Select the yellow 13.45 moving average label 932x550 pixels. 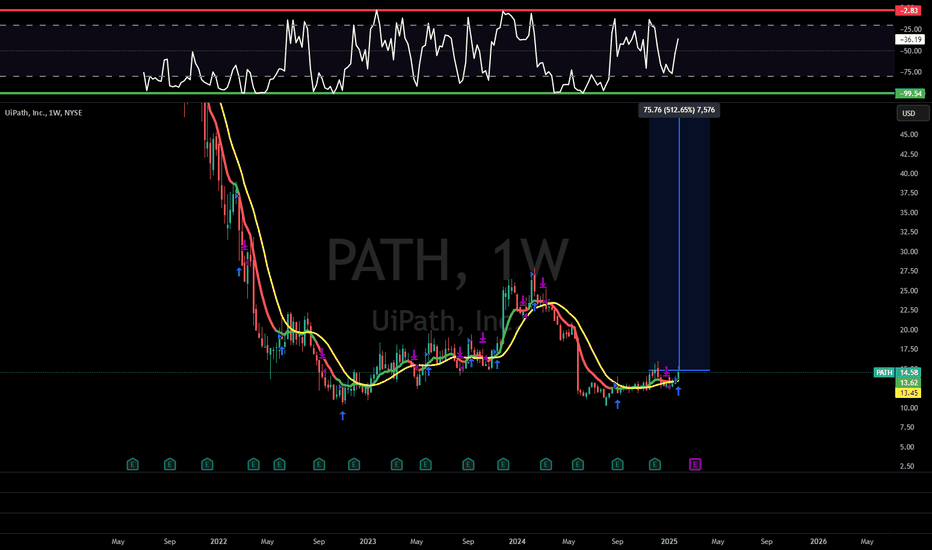pos(909,393)
